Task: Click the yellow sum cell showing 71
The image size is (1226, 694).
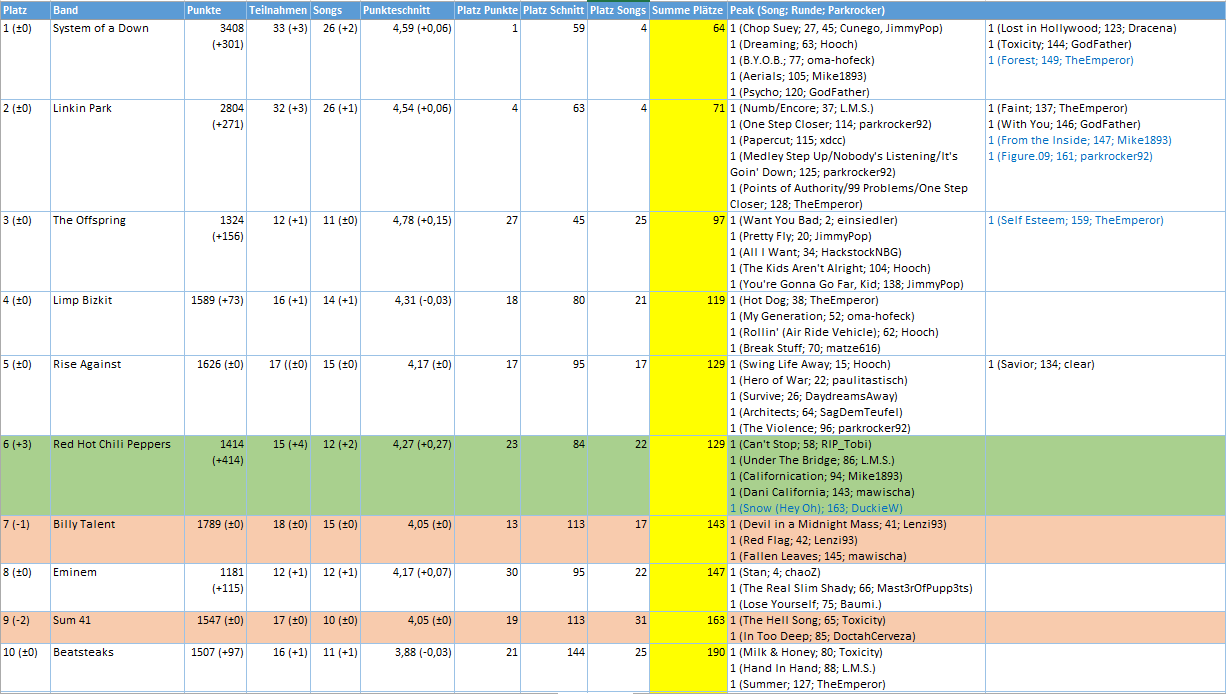Action: coord(688,156)
